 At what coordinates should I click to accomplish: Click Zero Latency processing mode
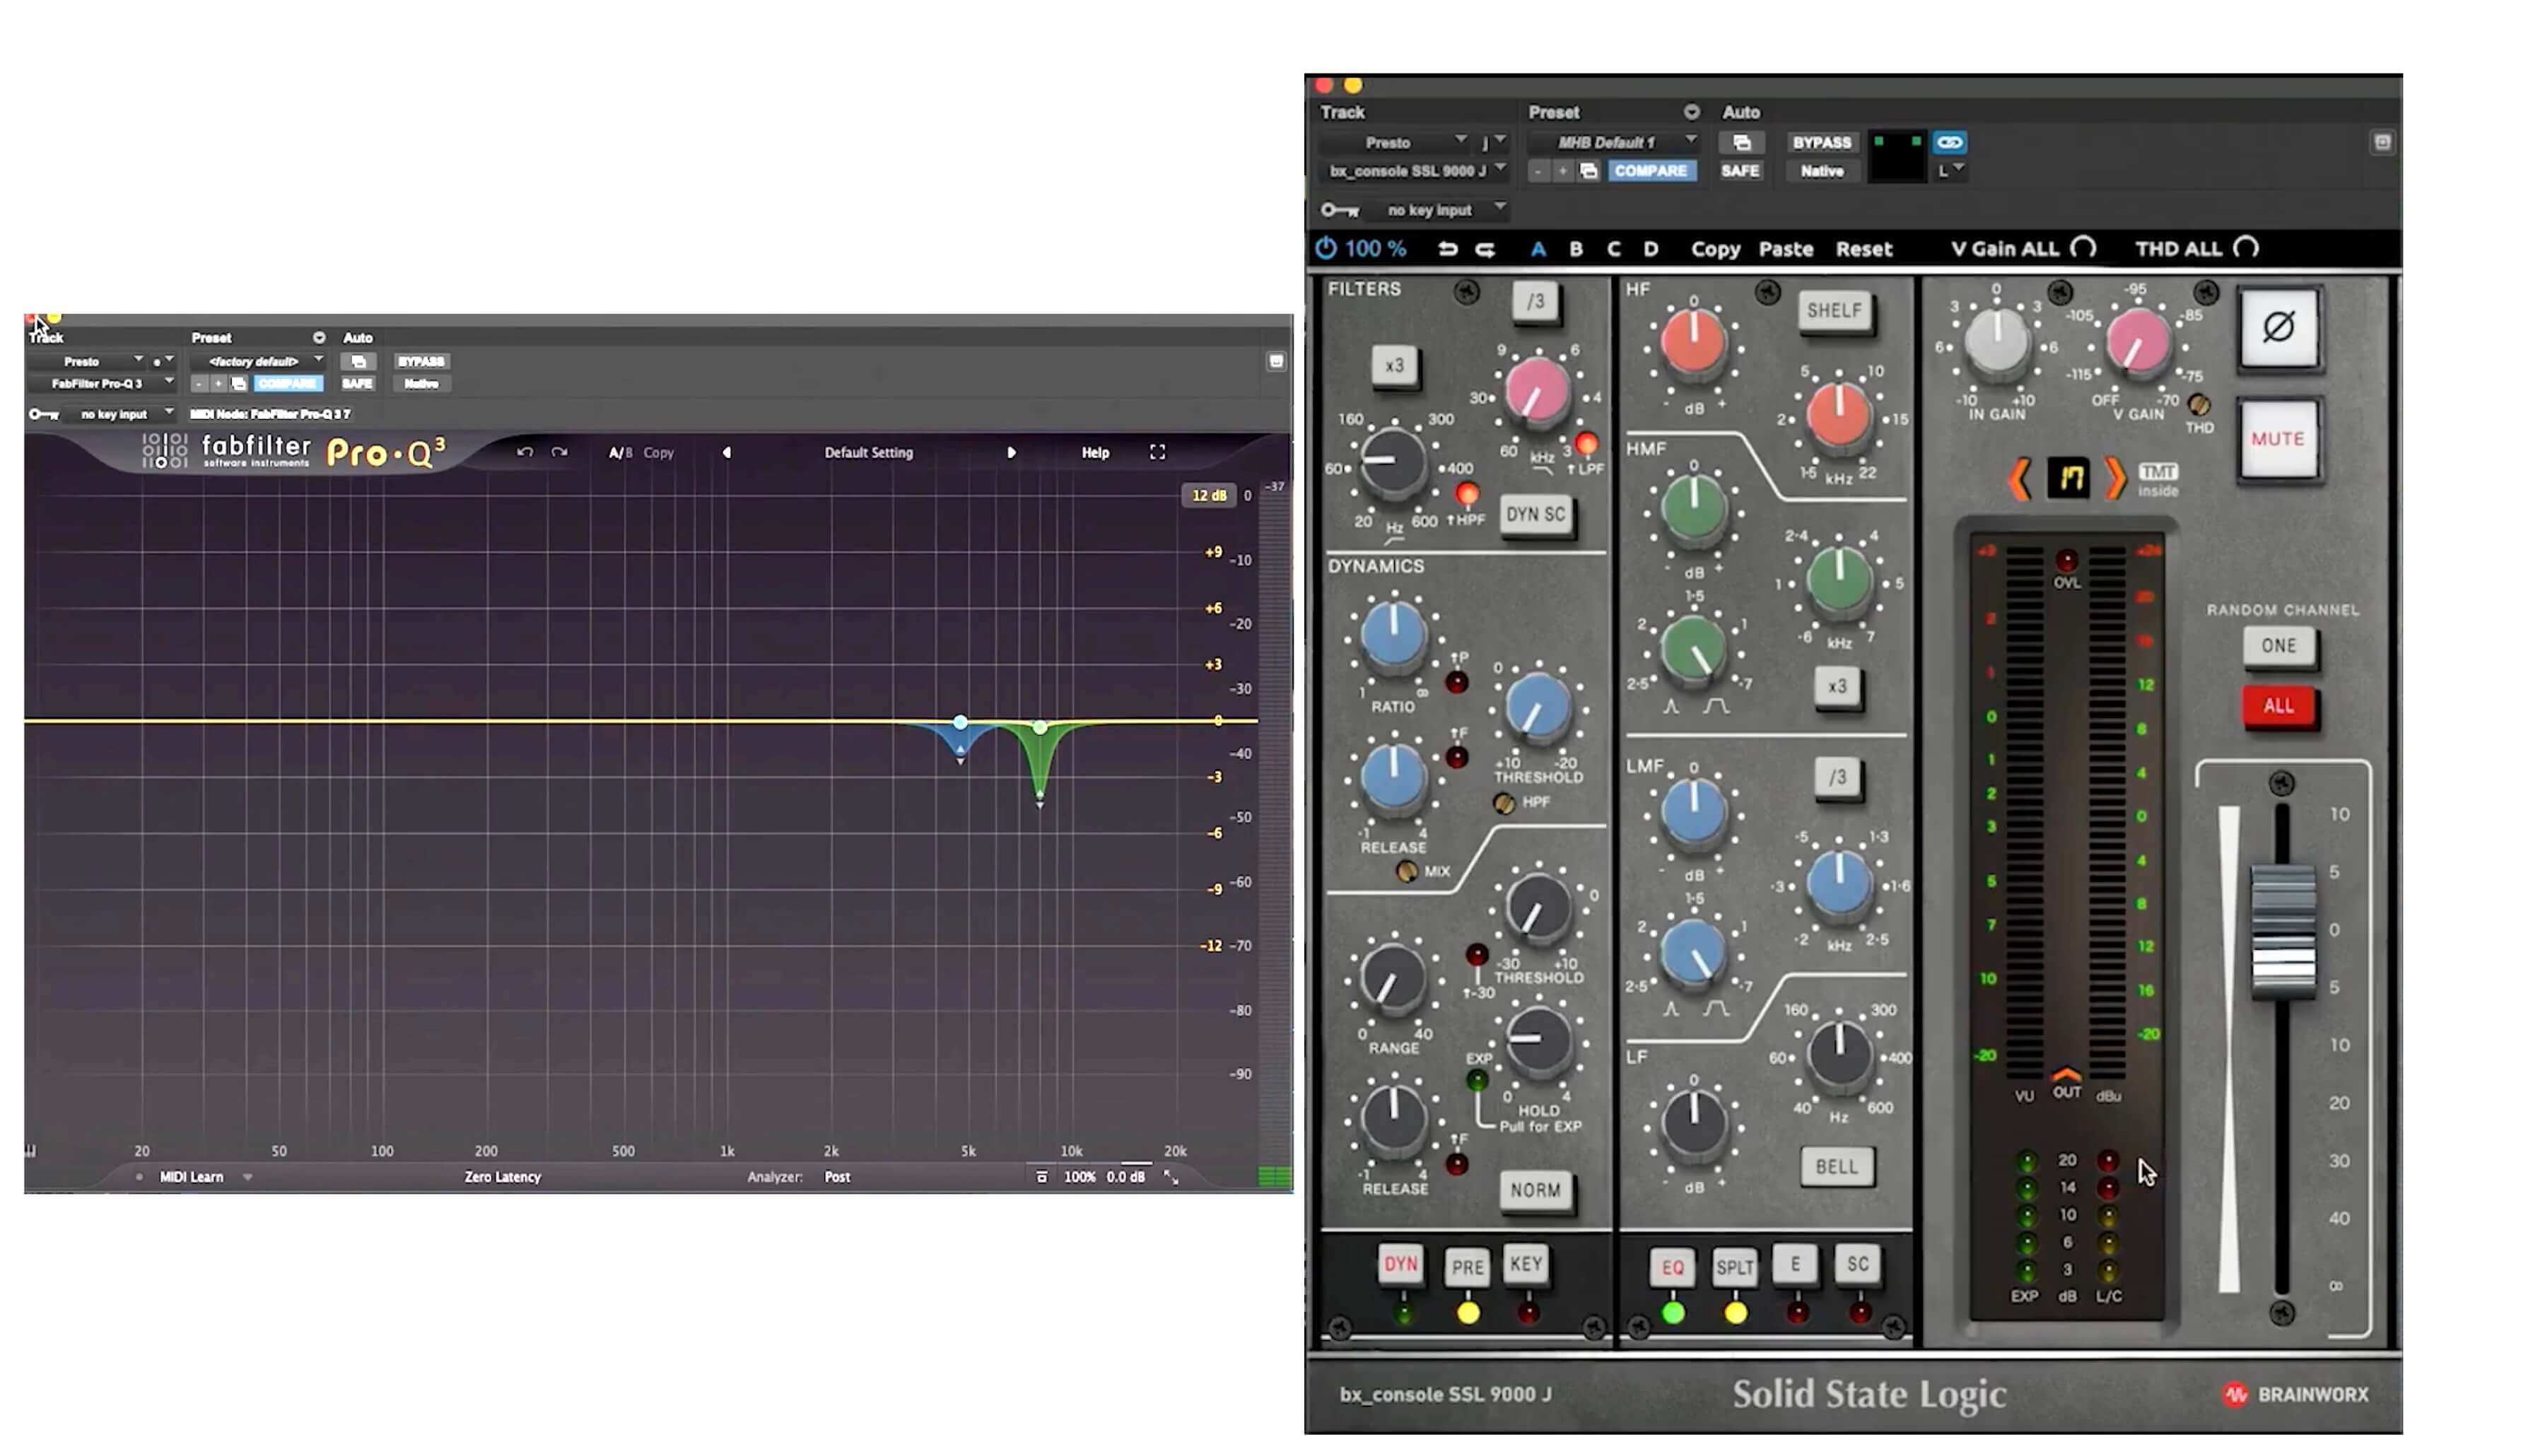pos(502,1177)
